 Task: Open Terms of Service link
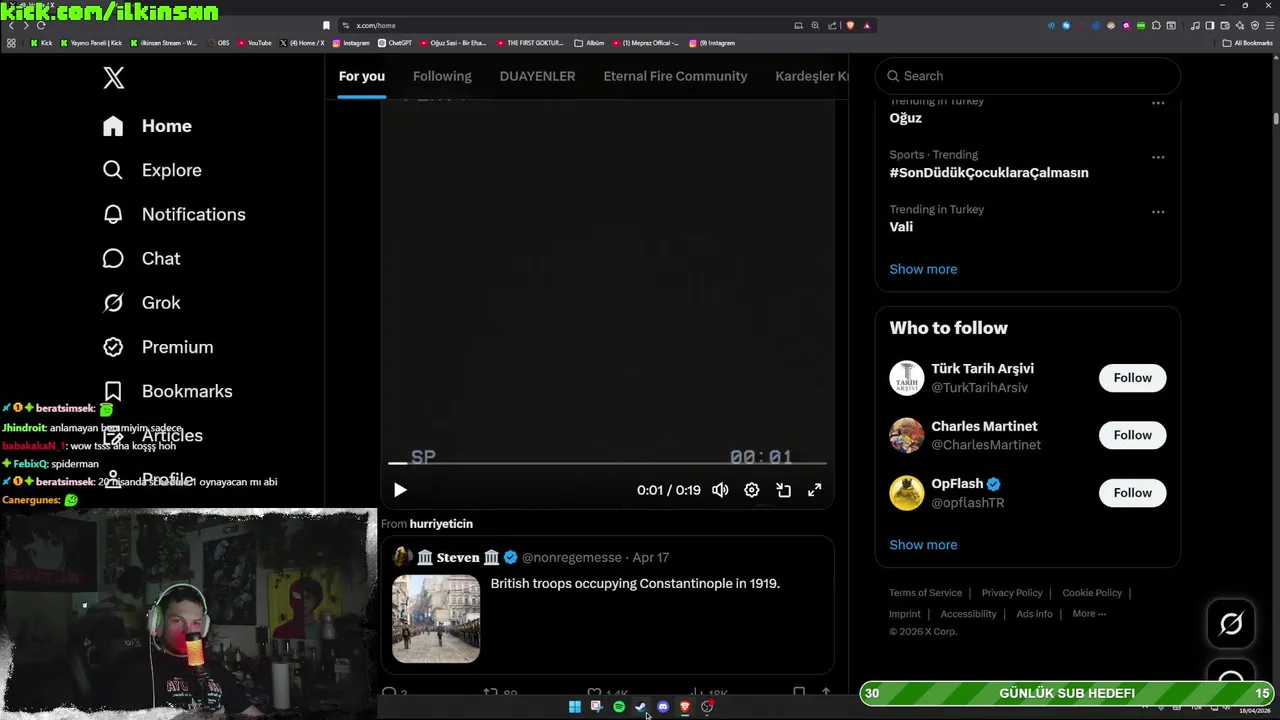(925, 593)
